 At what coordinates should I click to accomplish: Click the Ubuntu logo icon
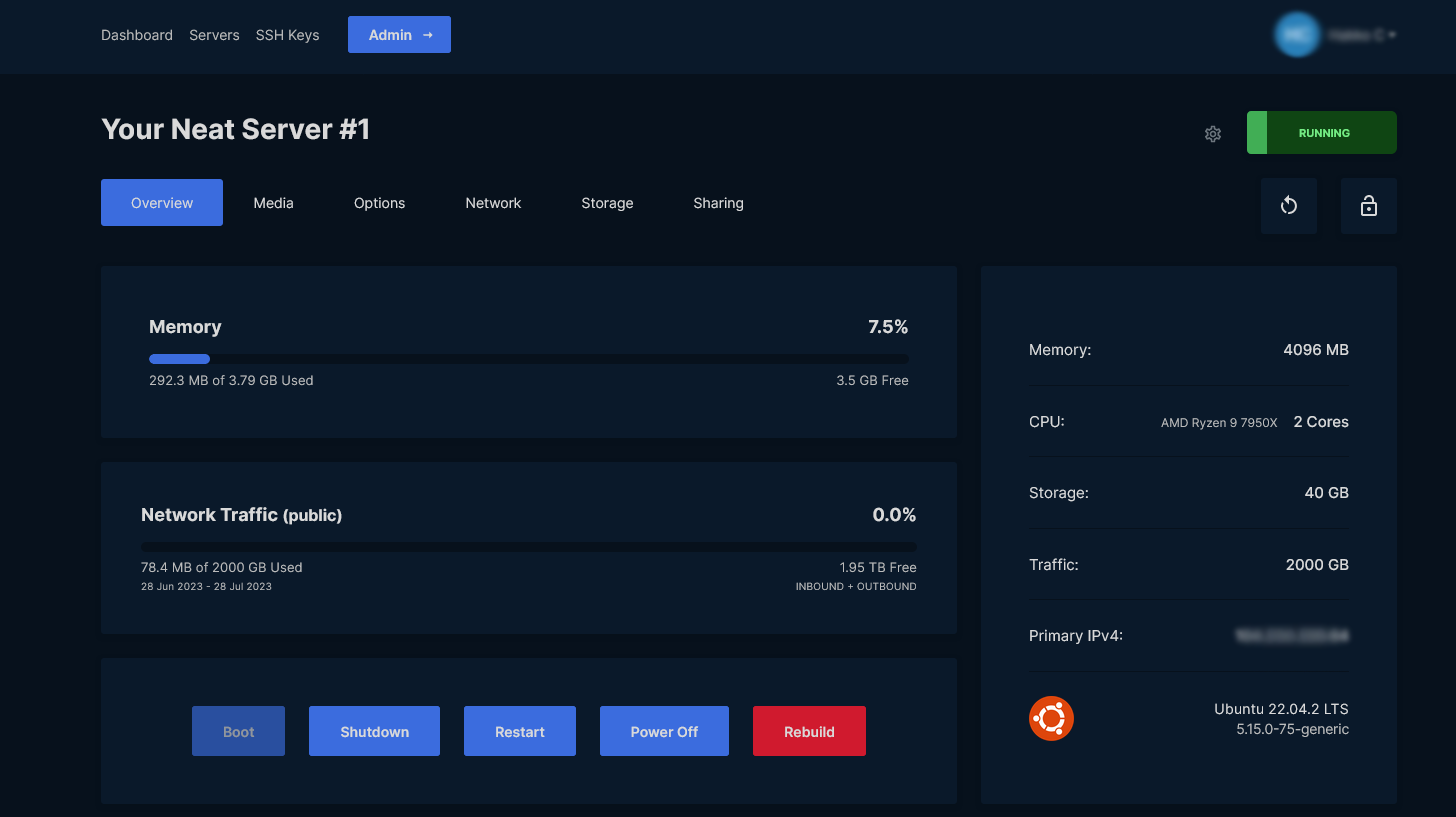click(1051, 719)
